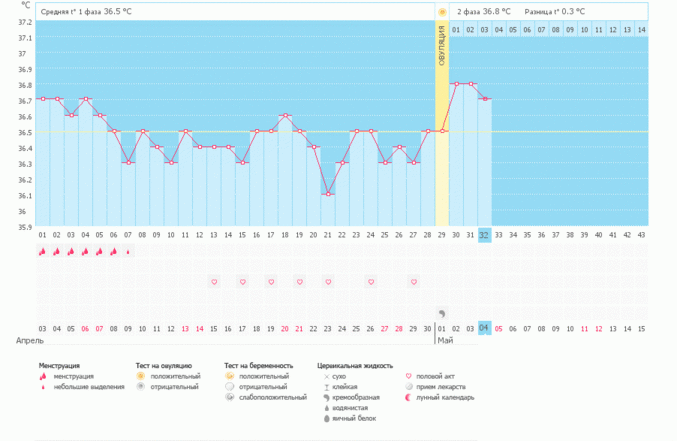Click the small spotting drop on cycle day 07
This screenshot has height=441, width=677.
coord(128,252)
